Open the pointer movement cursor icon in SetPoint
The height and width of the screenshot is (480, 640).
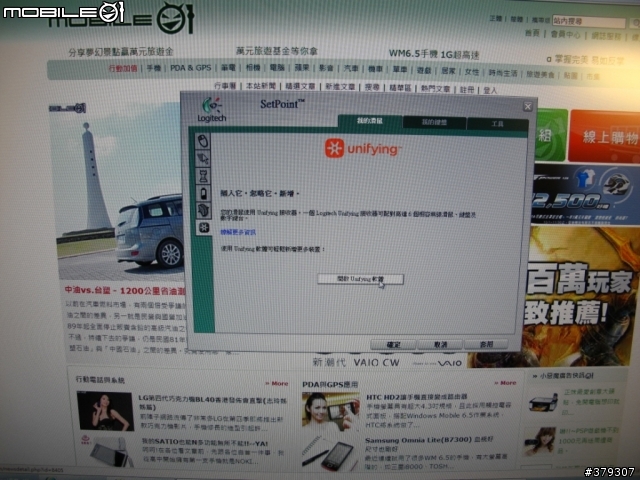[x=203, y=159]
